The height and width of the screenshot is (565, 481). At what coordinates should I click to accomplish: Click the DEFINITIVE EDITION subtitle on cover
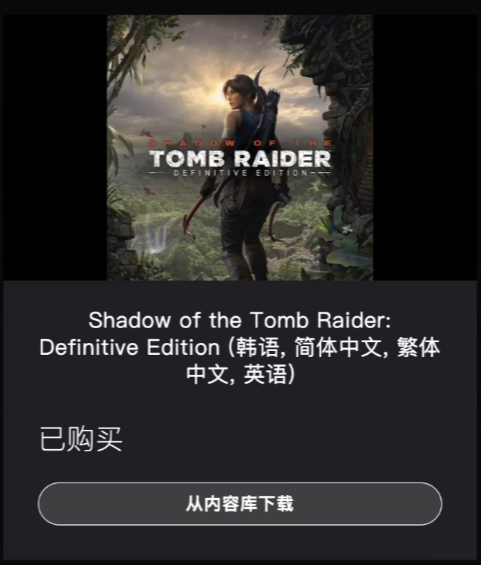(x=240, y=173)
